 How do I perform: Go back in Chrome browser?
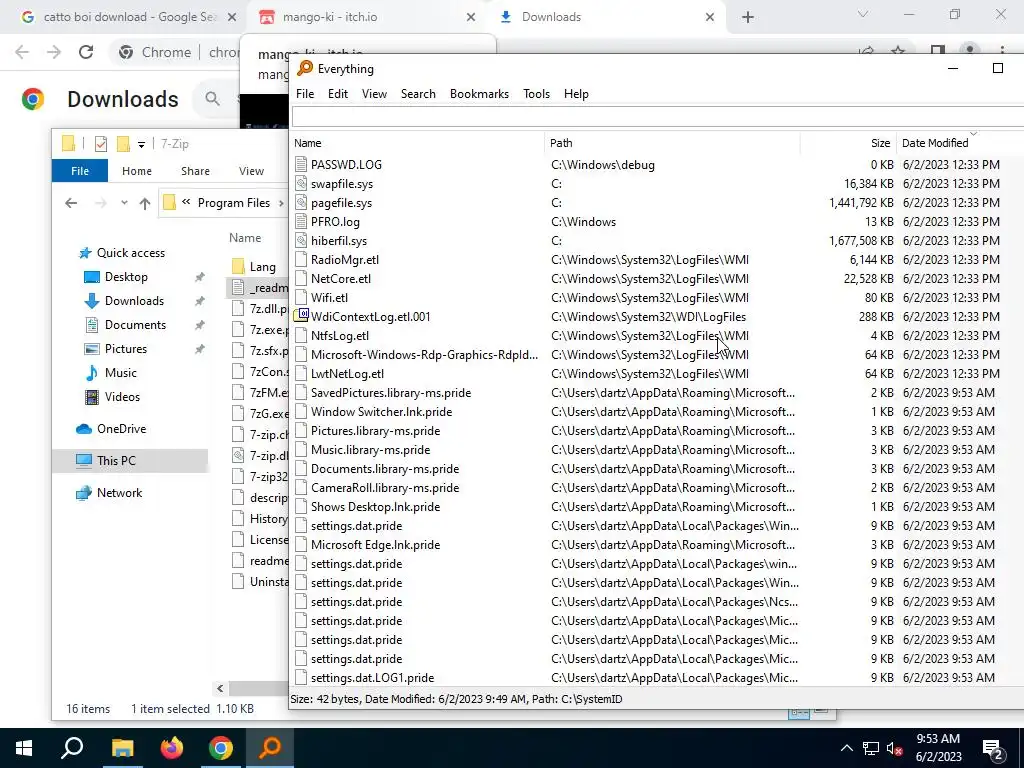pos(22,52)
